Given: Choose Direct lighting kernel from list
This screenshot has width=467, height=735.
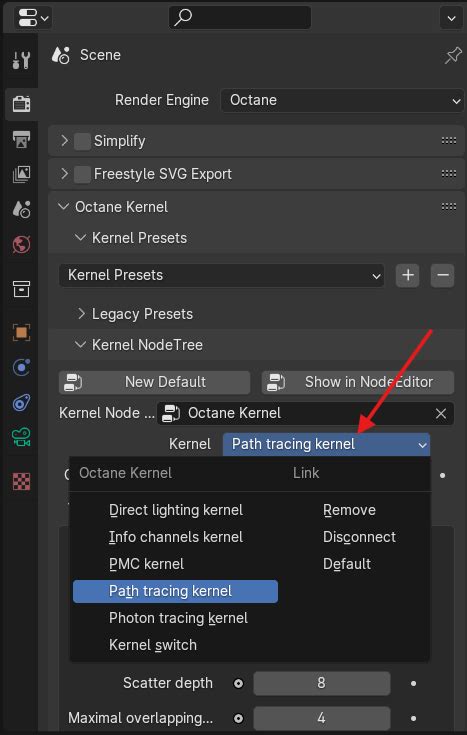Looking at the screenshot, I should 175,510.
